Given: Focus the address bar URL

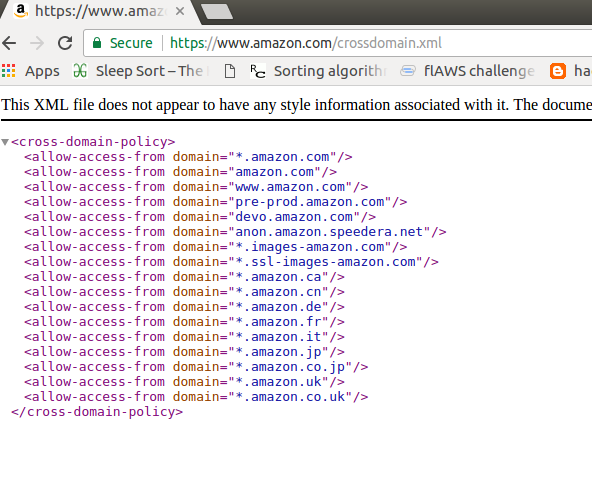Looking at the screenshot, I should [306, 43].
